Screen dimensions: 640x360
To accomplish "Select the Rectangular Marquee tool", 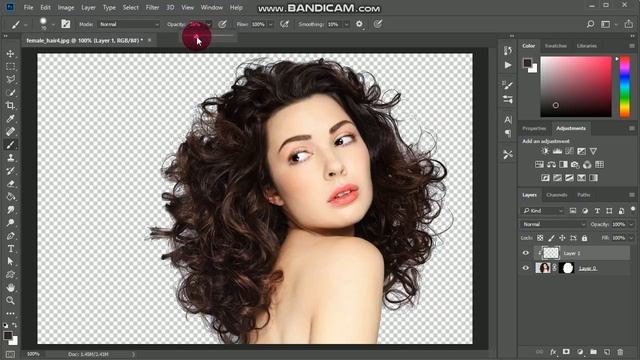I will point(11,67).
